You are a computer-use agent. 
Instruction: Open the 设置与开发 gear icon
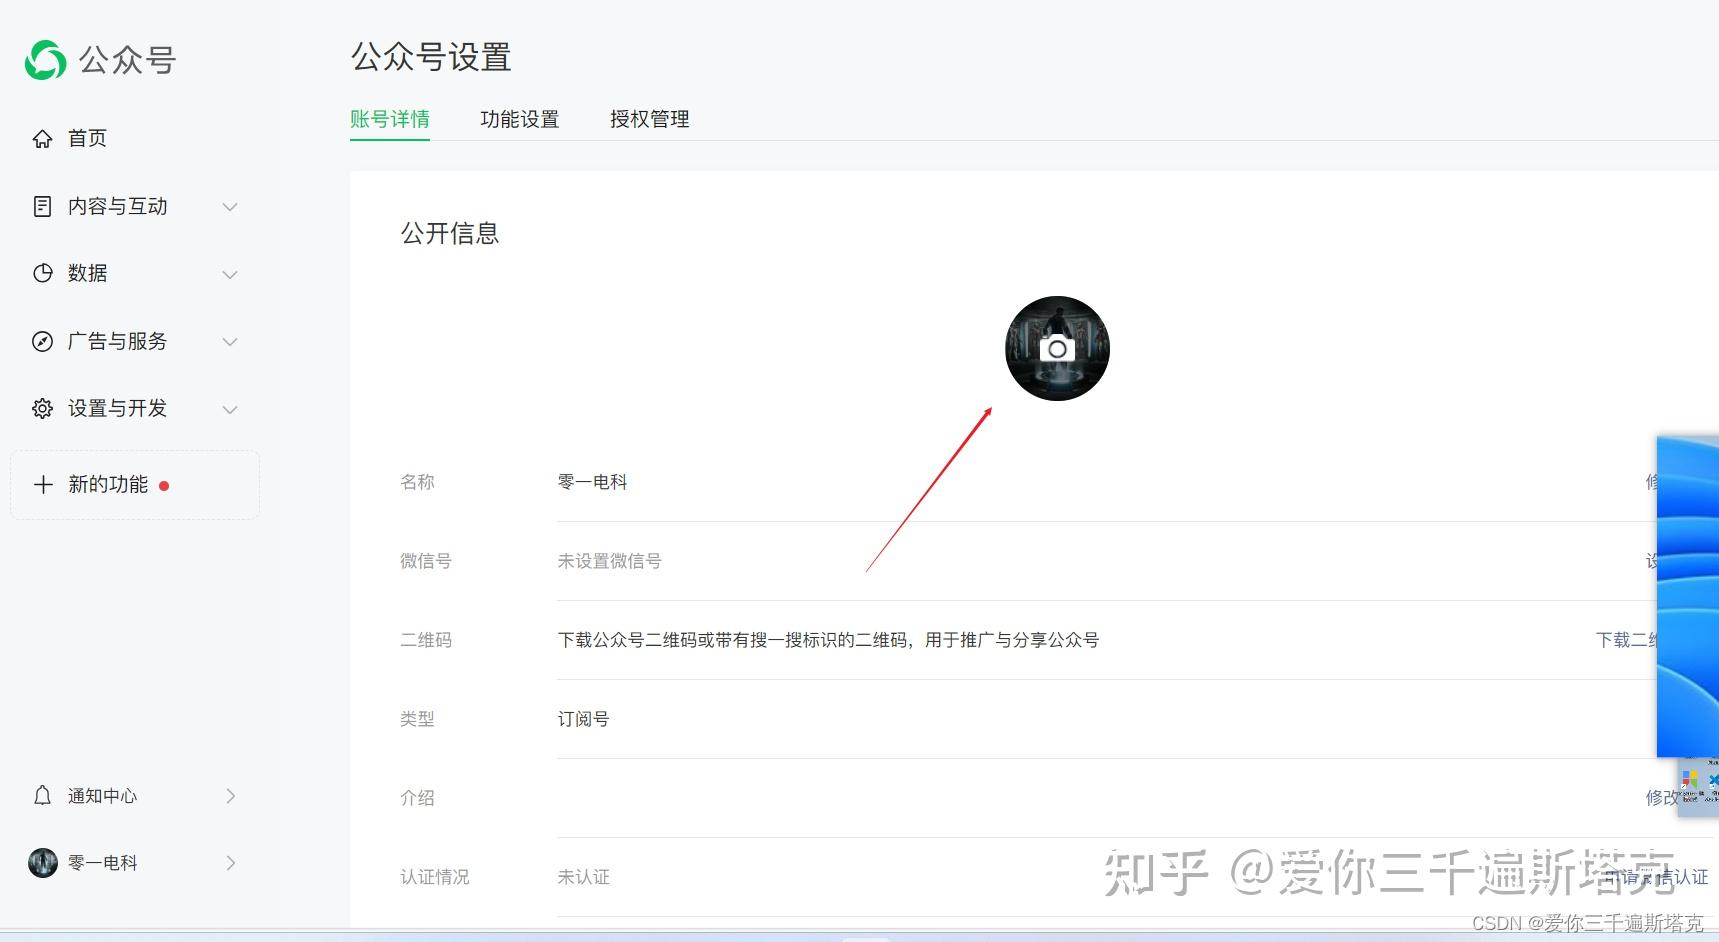(42, 408)
